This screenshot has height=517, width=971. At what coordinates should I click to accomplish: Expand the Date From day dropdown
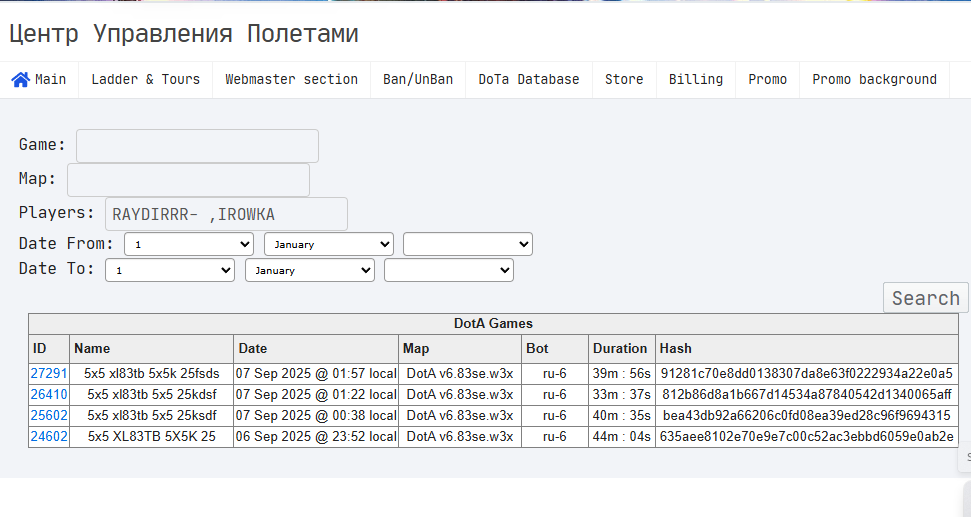(x=189, y=244)
